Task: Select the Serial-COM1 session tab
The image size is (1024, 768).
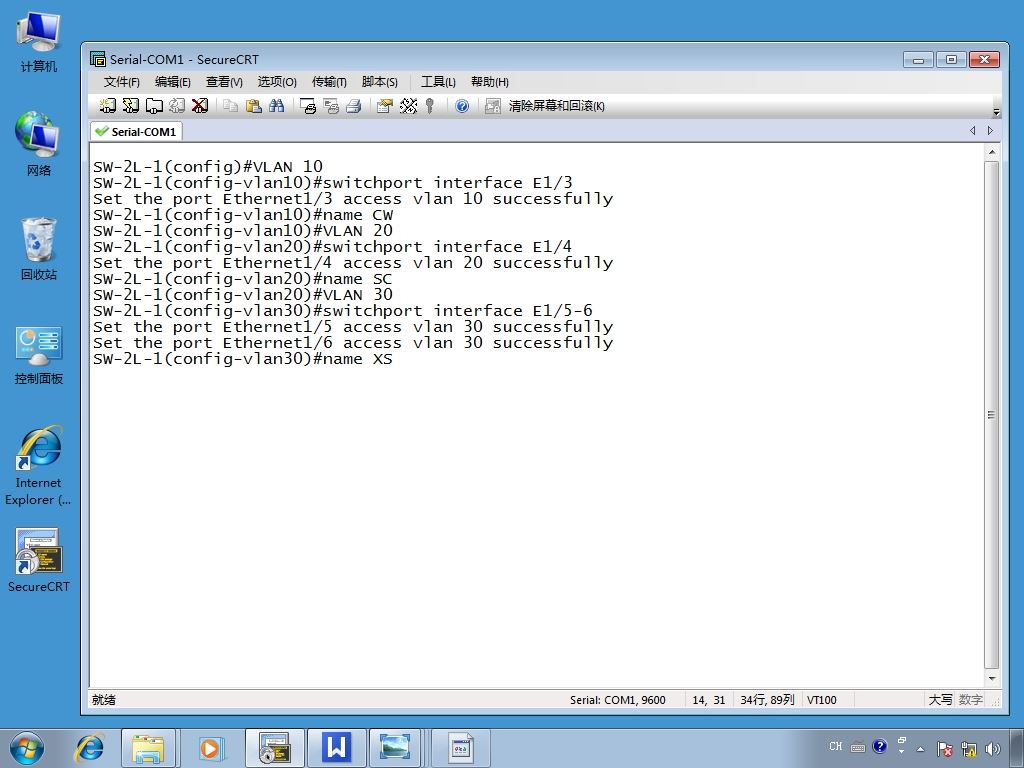Action: point(136,131)
